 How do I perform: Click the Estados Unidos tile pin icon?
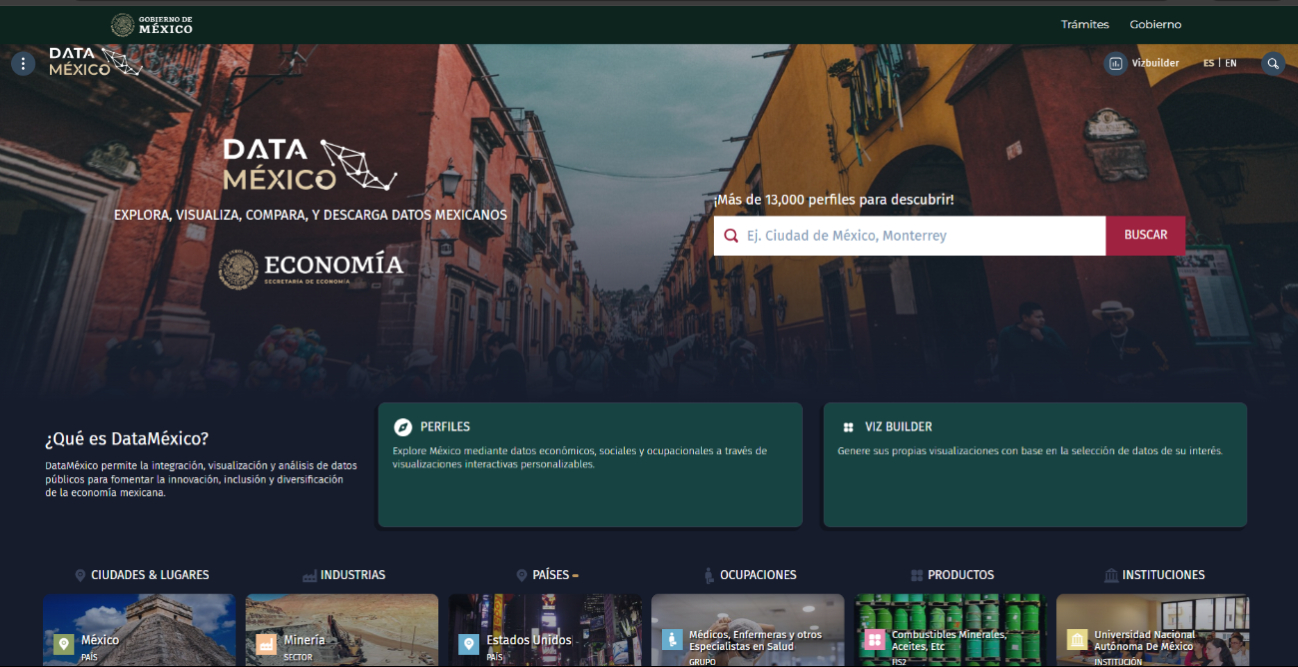pyautogui.click(x=469, y=643)
